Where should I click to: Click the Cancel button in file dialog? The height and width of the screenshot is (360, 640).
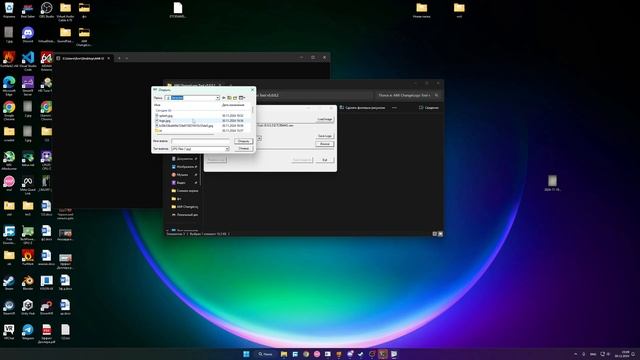click(x=244, y=149)
